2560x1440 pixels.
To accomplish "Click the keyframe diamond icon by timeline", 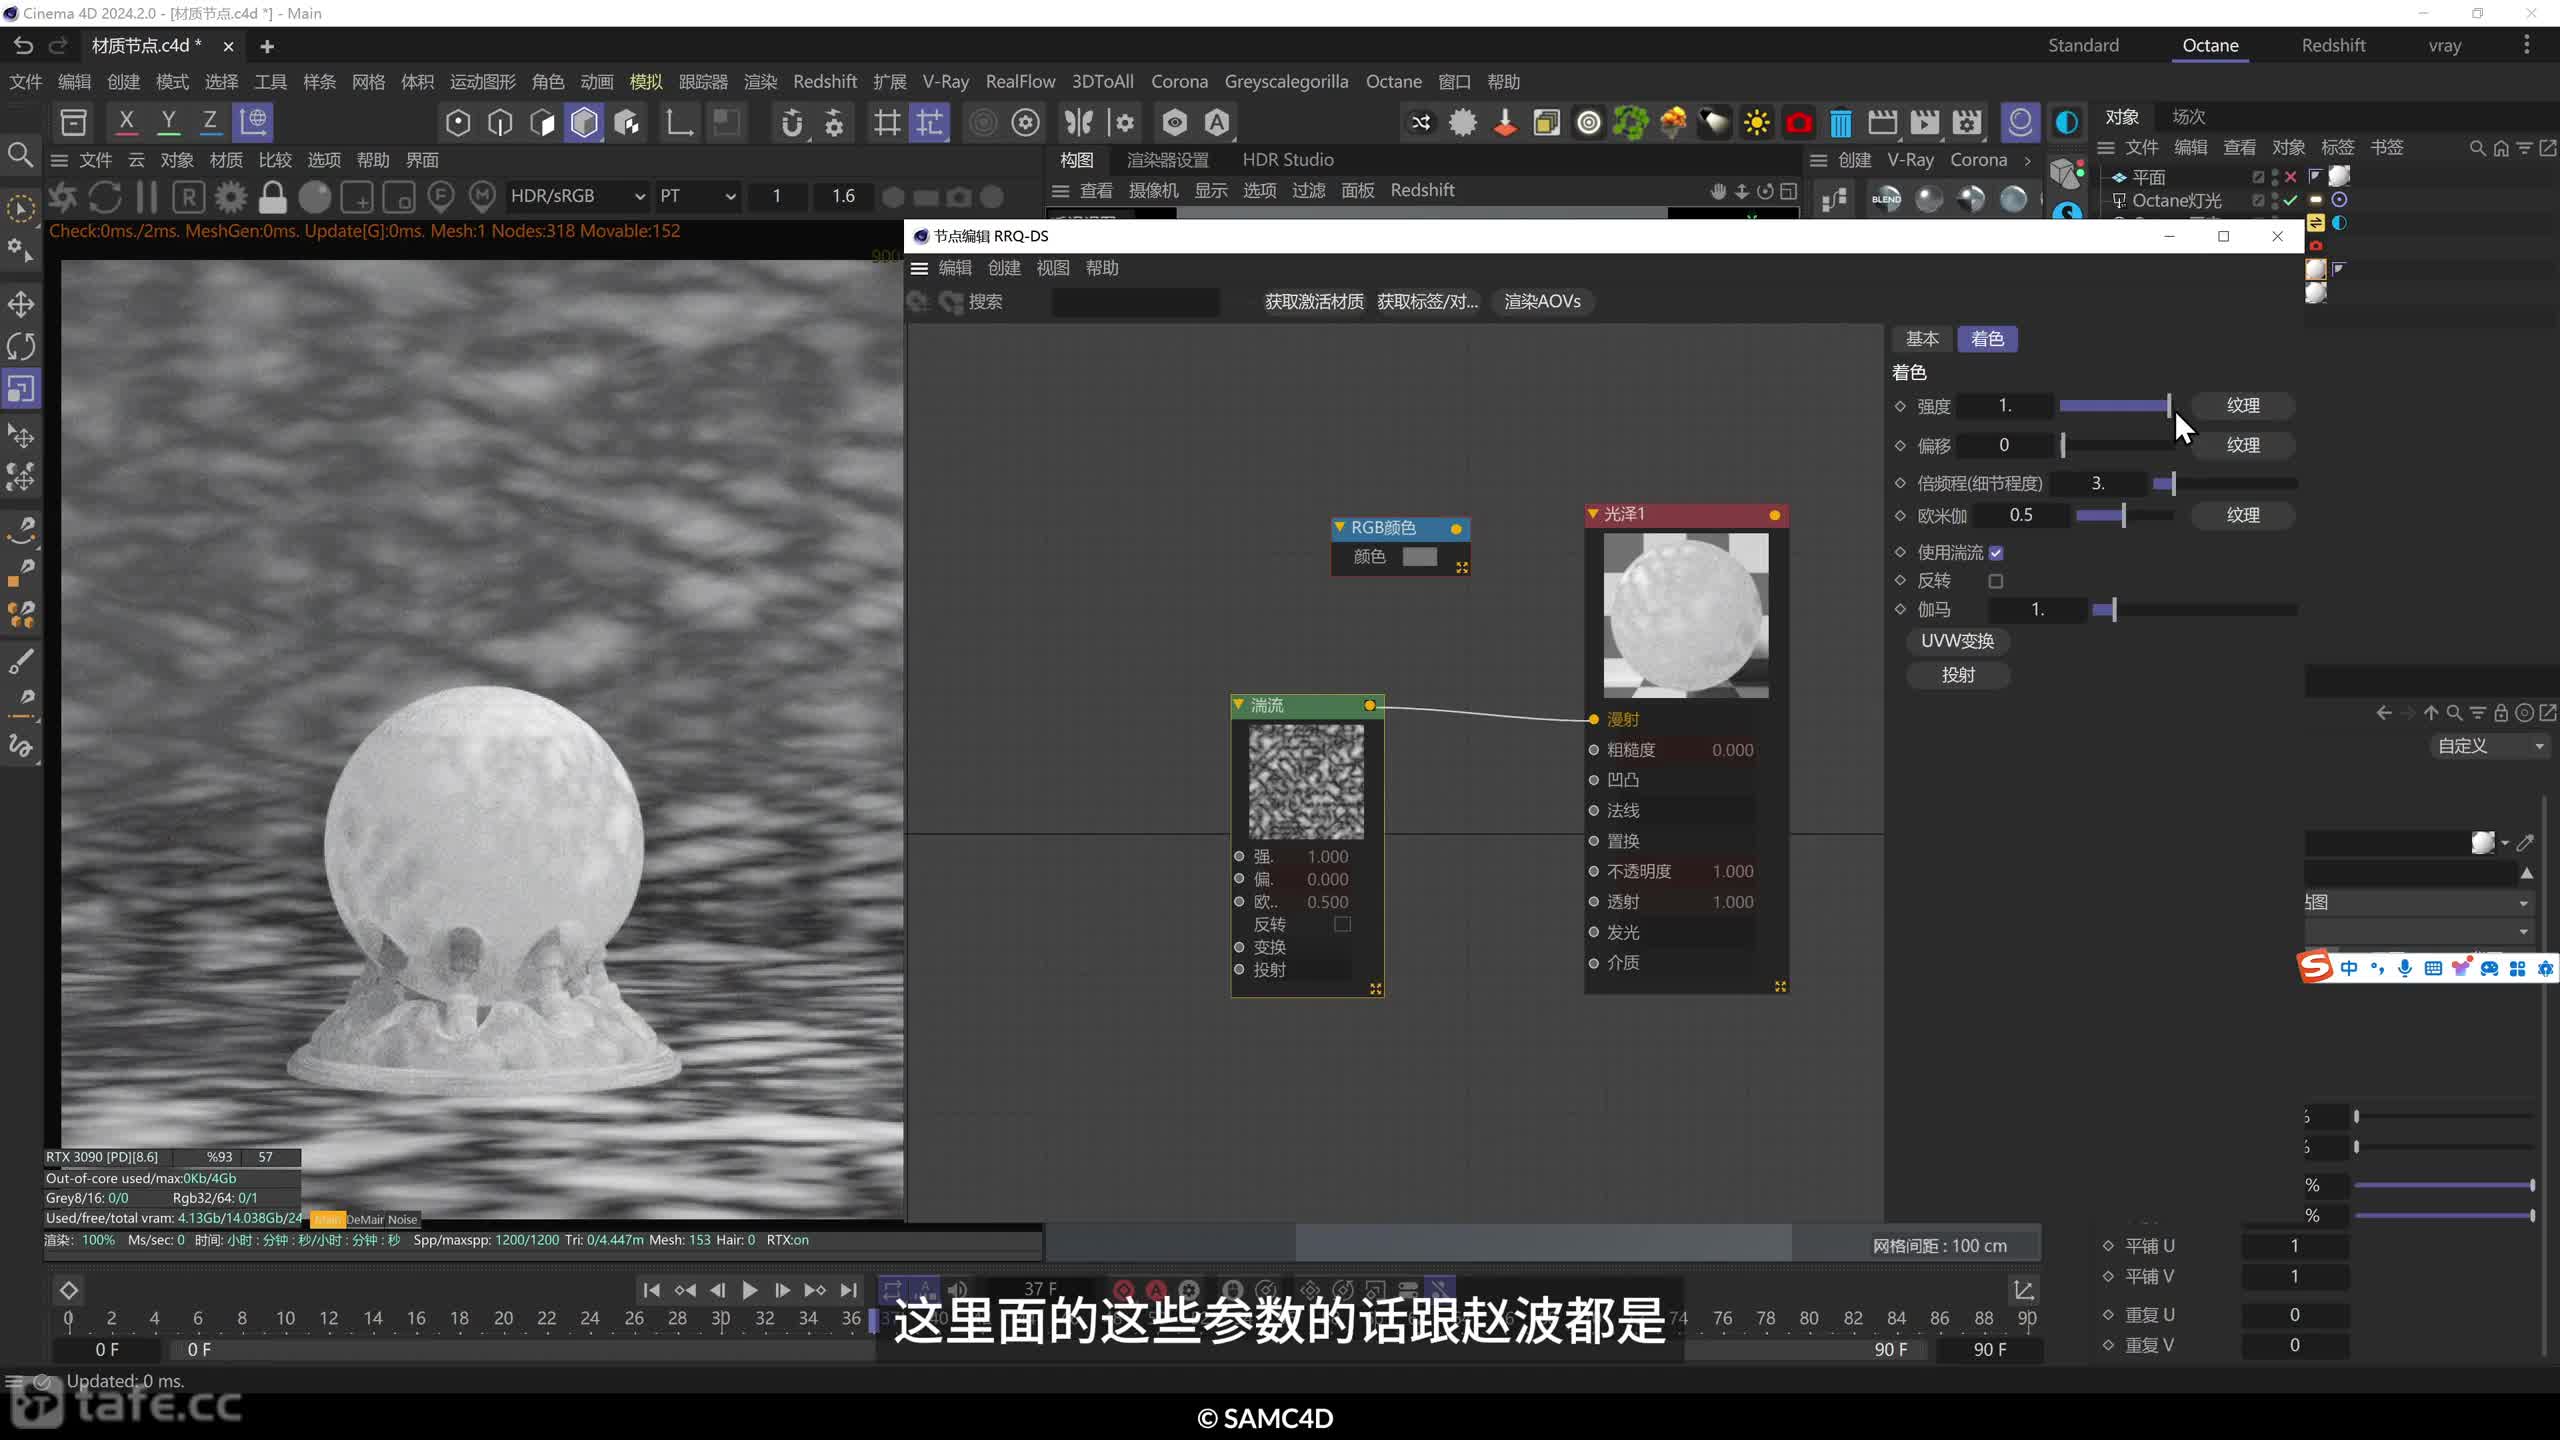I will (x=69, y=1290).
